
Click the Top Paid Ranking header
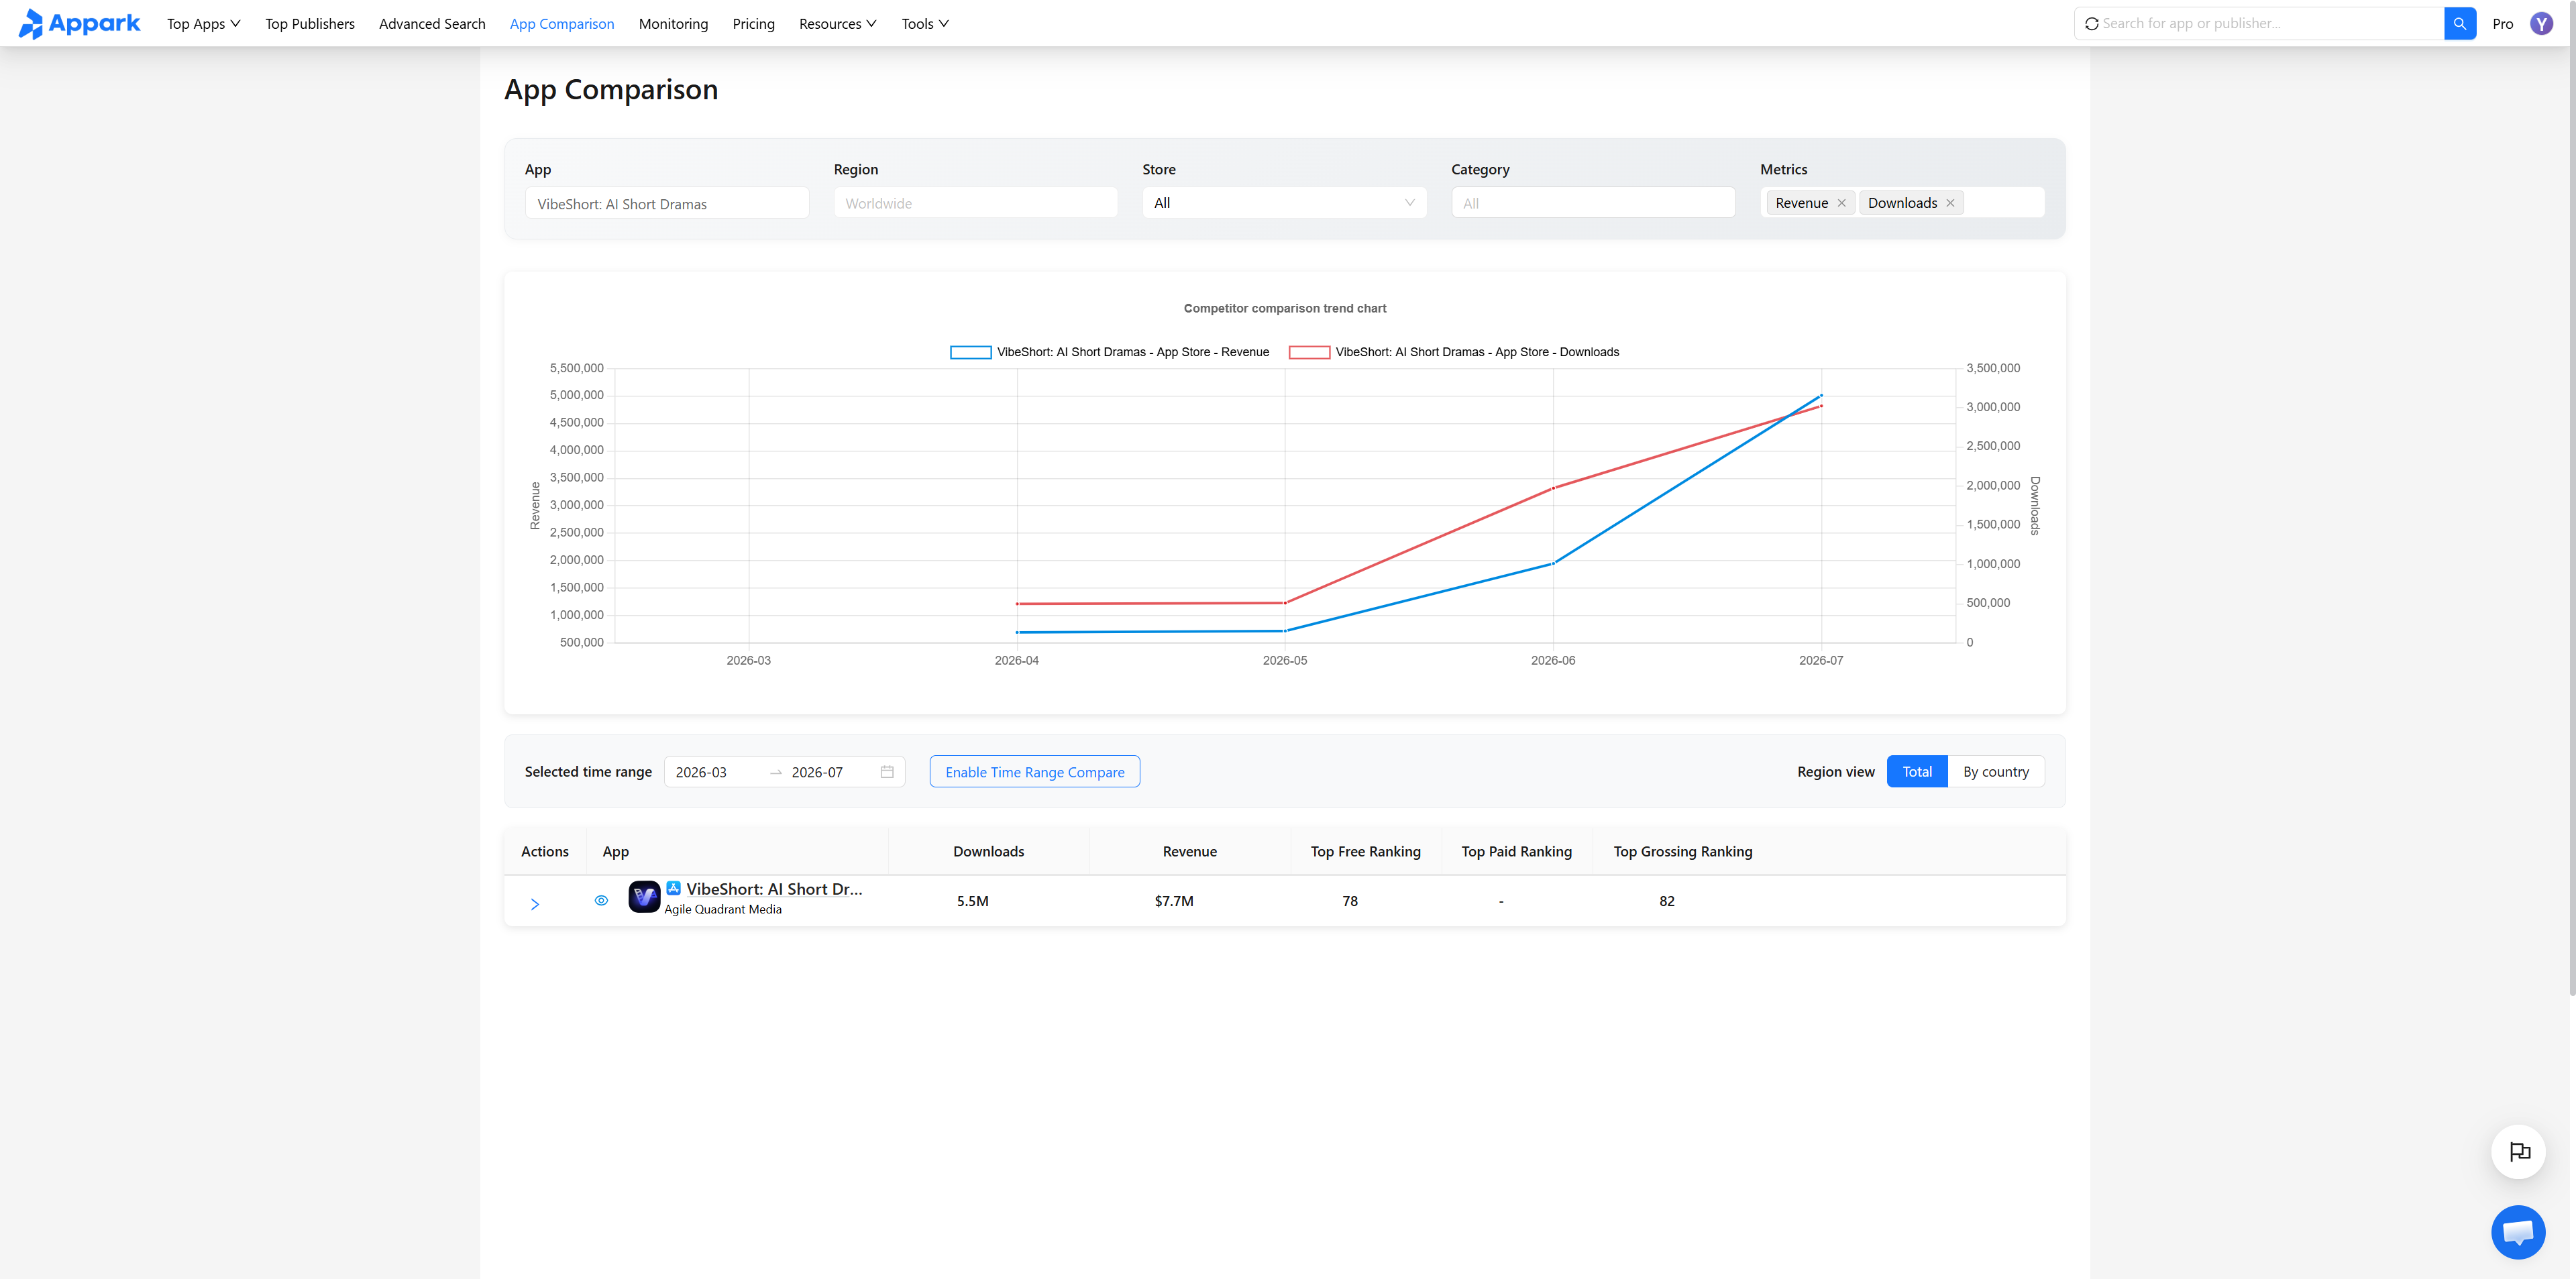[x=1516, y=851]
